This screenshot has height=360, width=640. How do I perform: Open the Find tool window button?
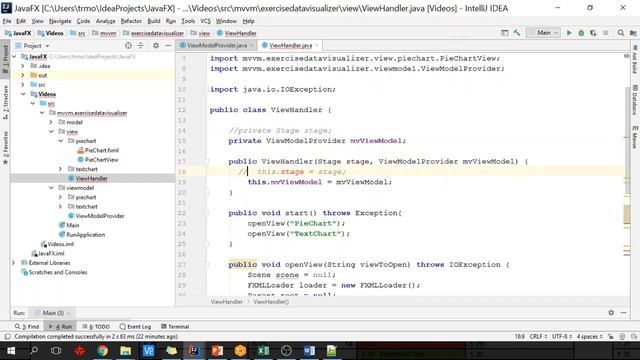click(x=27, y=327)
